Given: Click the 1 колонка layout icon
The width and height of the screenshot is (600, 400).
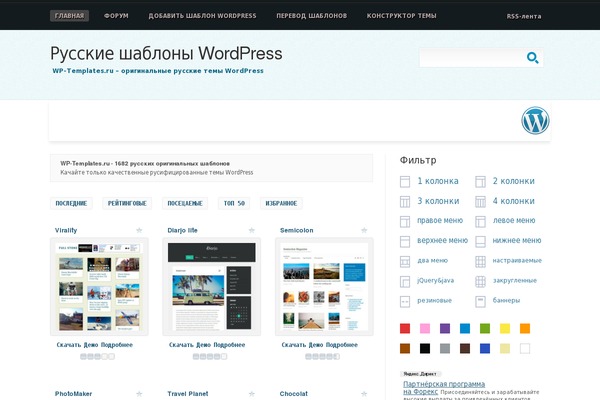Looking at the screenshot, I should coord(405,181).
